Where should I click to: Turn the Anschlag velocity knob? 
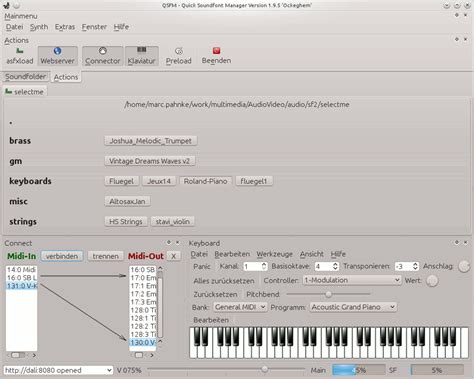[464, 266]
